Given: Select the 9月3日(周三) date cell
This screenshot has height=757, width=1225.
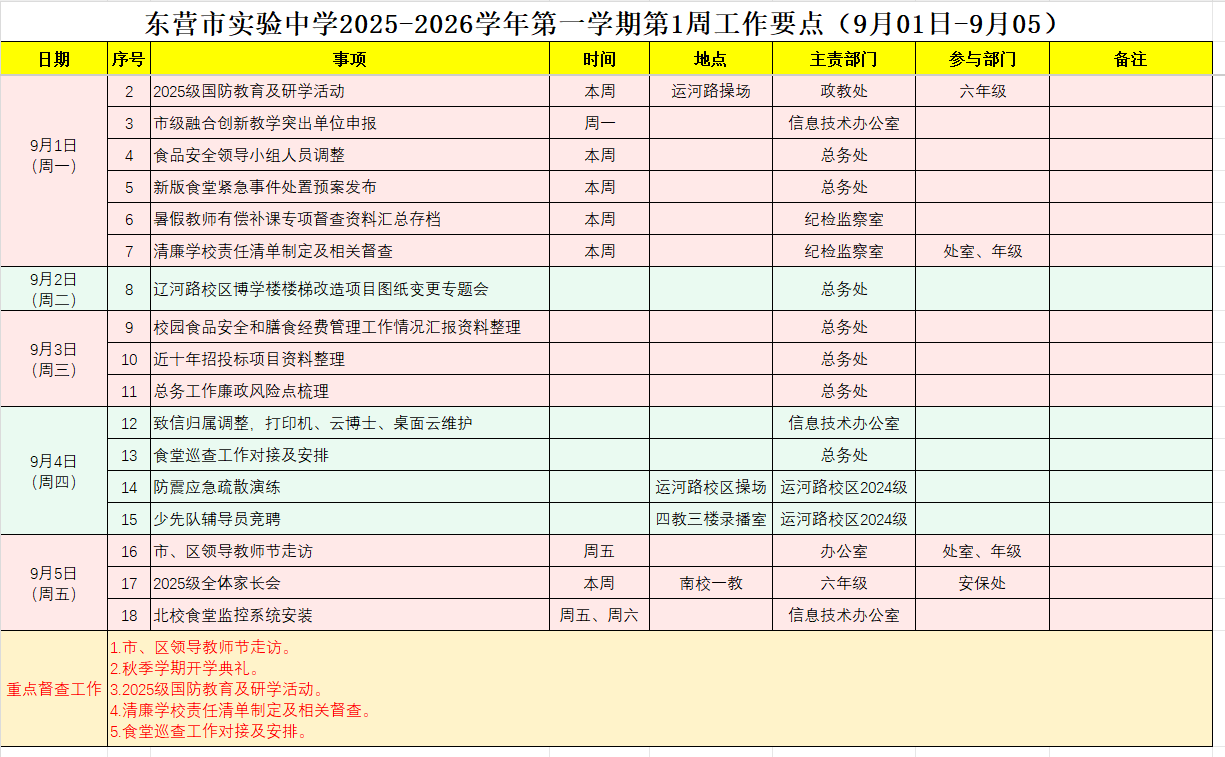Looking at the screenshot, I should [x=54, y=359].
